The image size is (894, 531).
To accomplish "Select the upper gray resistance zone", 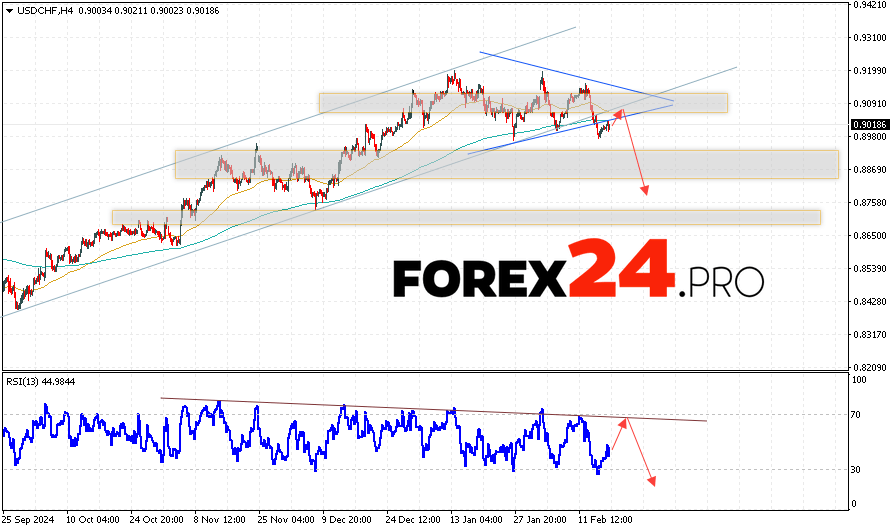I will point(522,102).
